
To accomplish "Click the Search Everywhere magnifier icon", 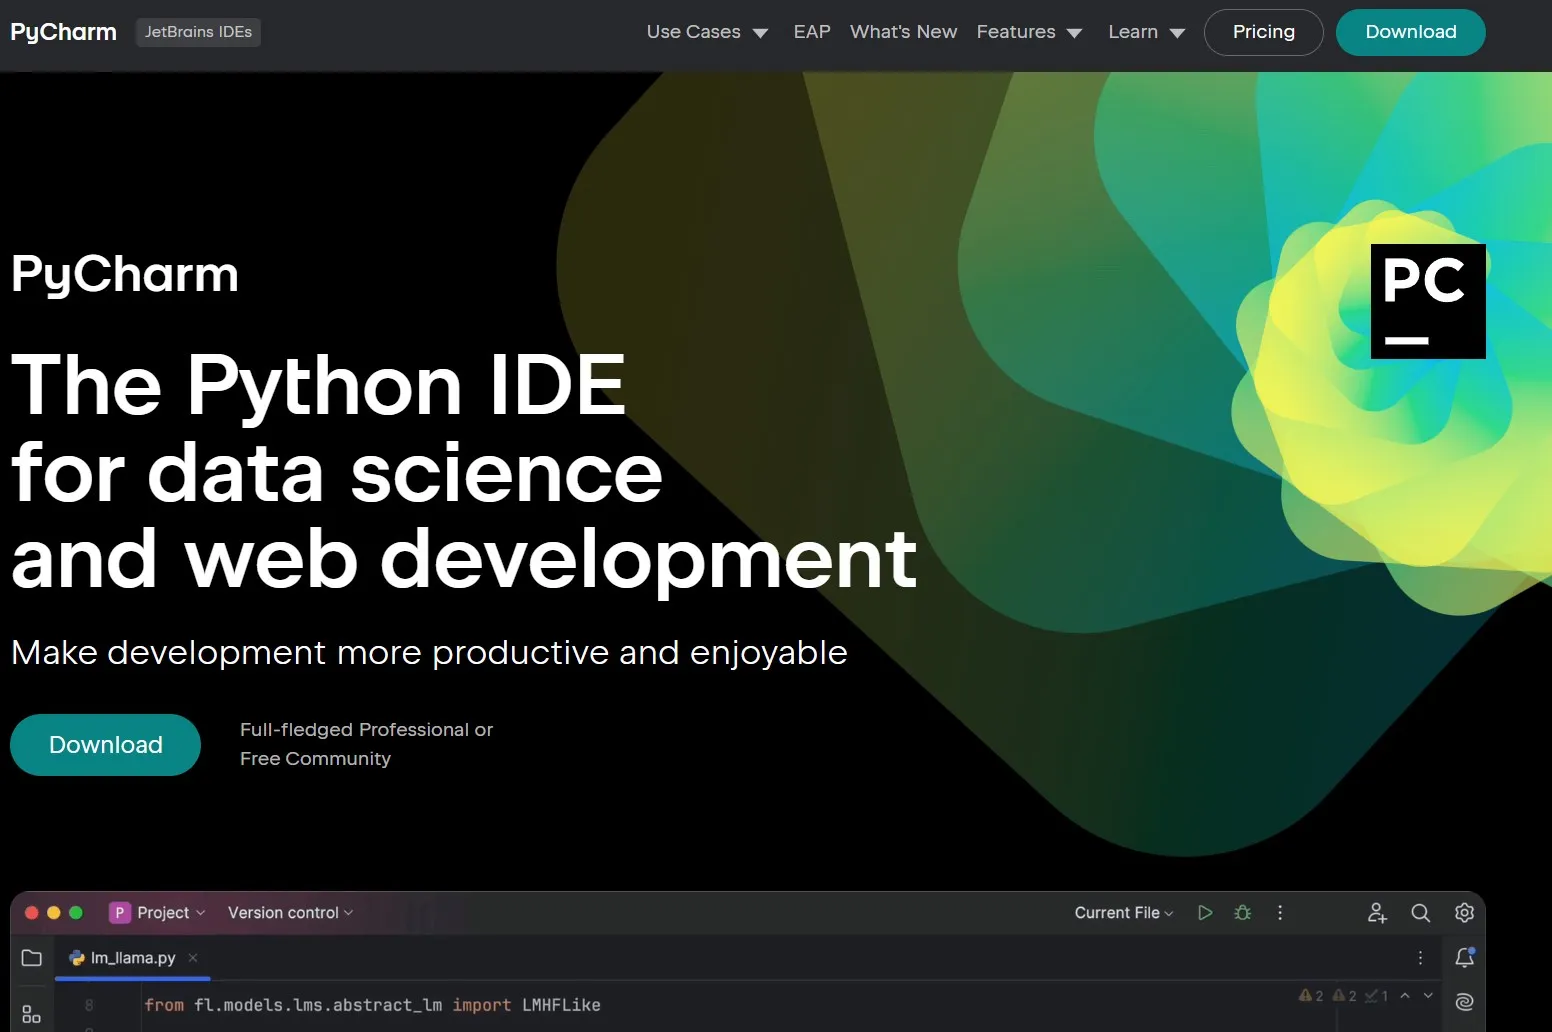I will click(1420, 913).
